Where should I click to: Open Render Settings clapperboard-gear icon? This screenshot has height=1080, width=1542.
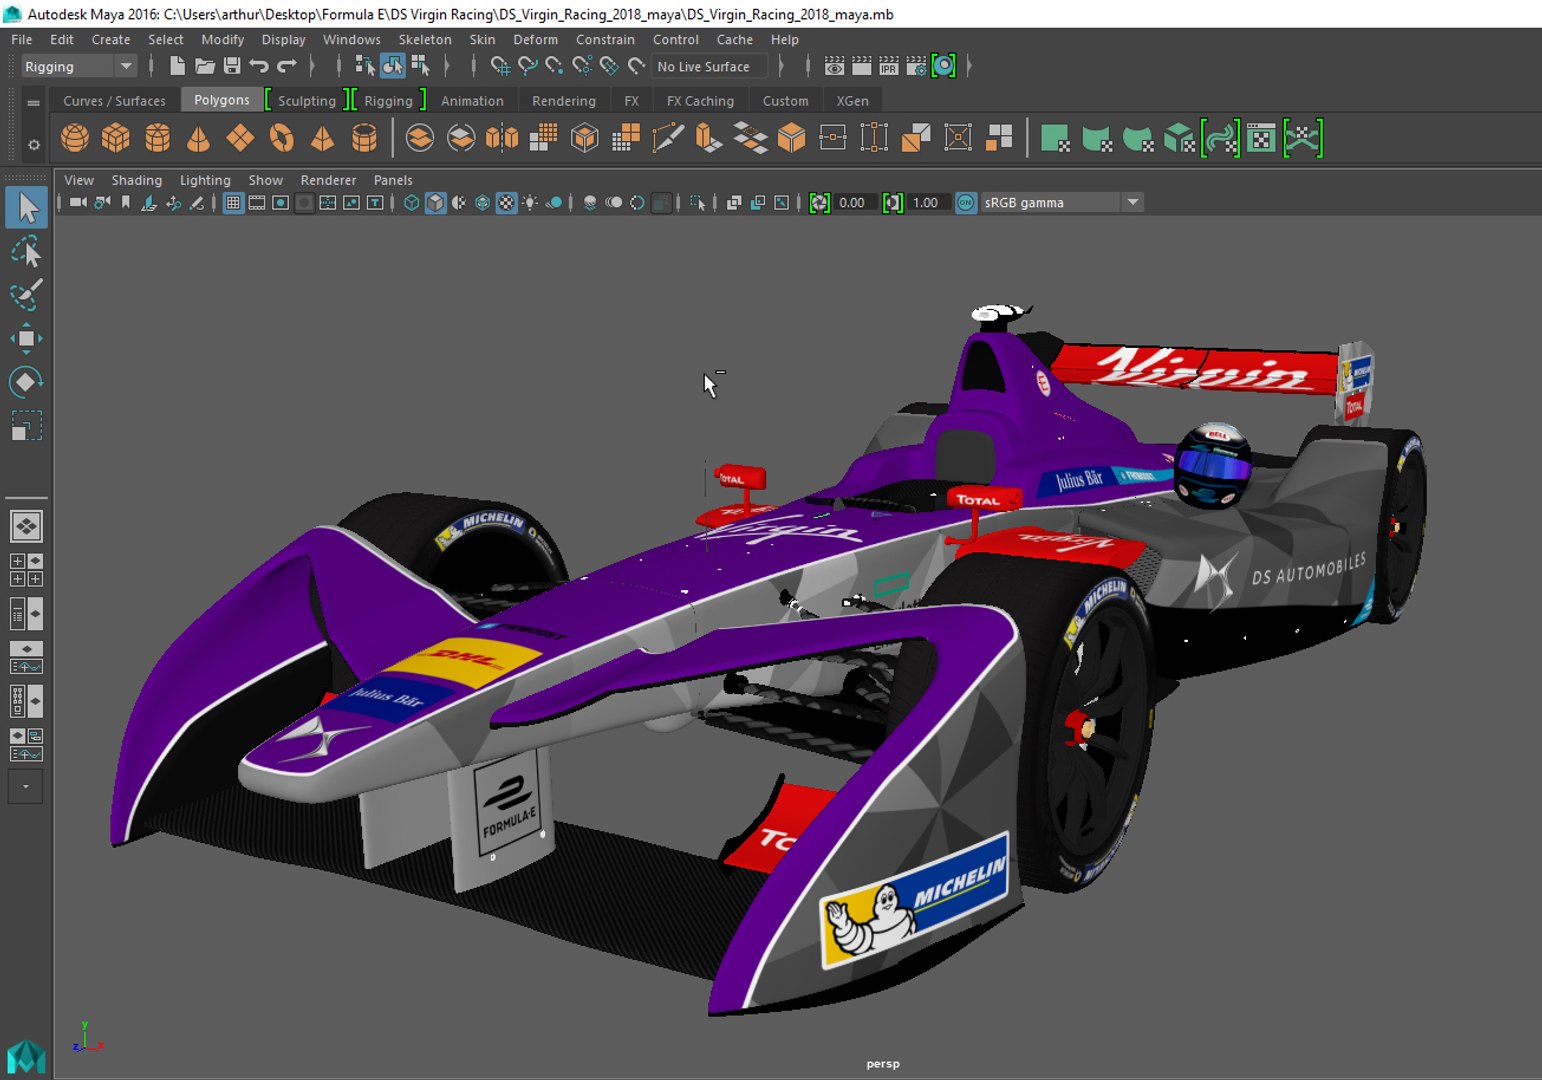[x=916, y=66]
